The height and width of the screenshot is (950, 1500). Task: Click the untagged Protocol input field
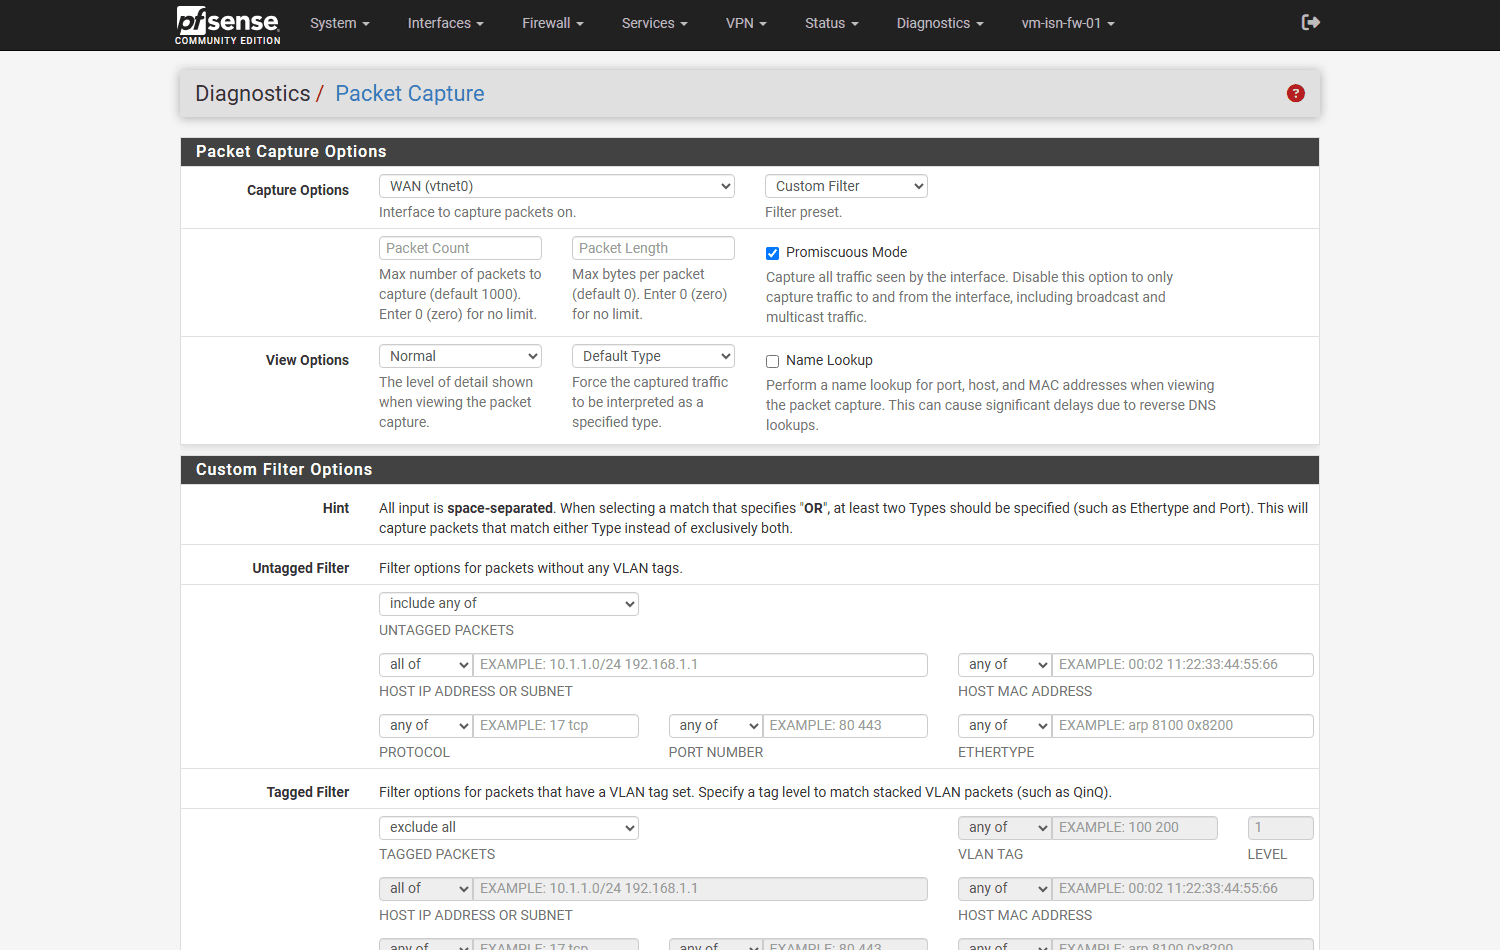point(556,725)
